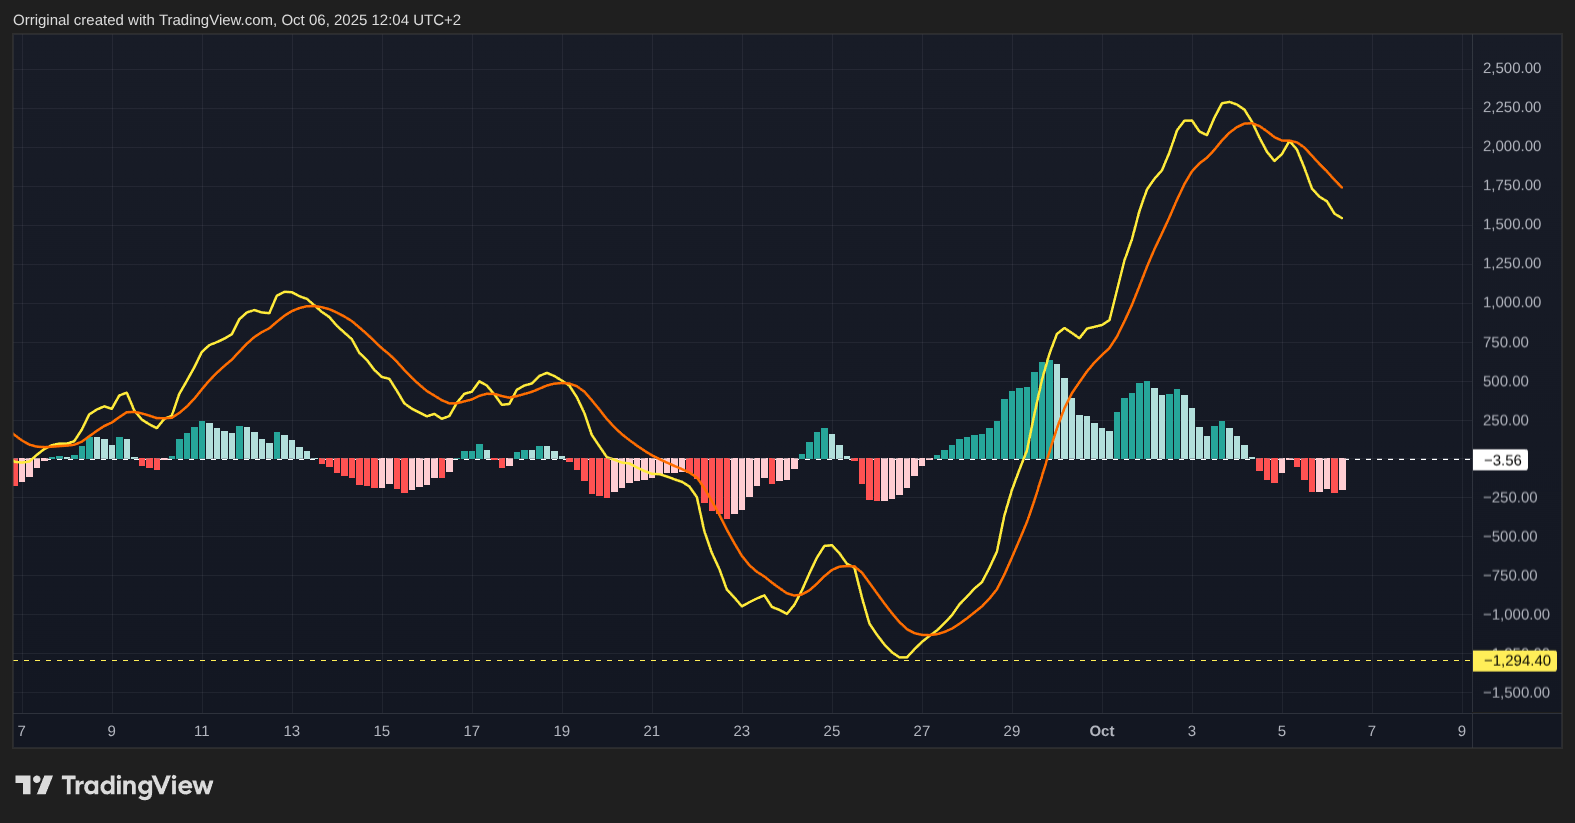The width and height of the screenshot is (1575, 823).
Task: Click the −500.00 axis value
Action: coord(1510,536)
